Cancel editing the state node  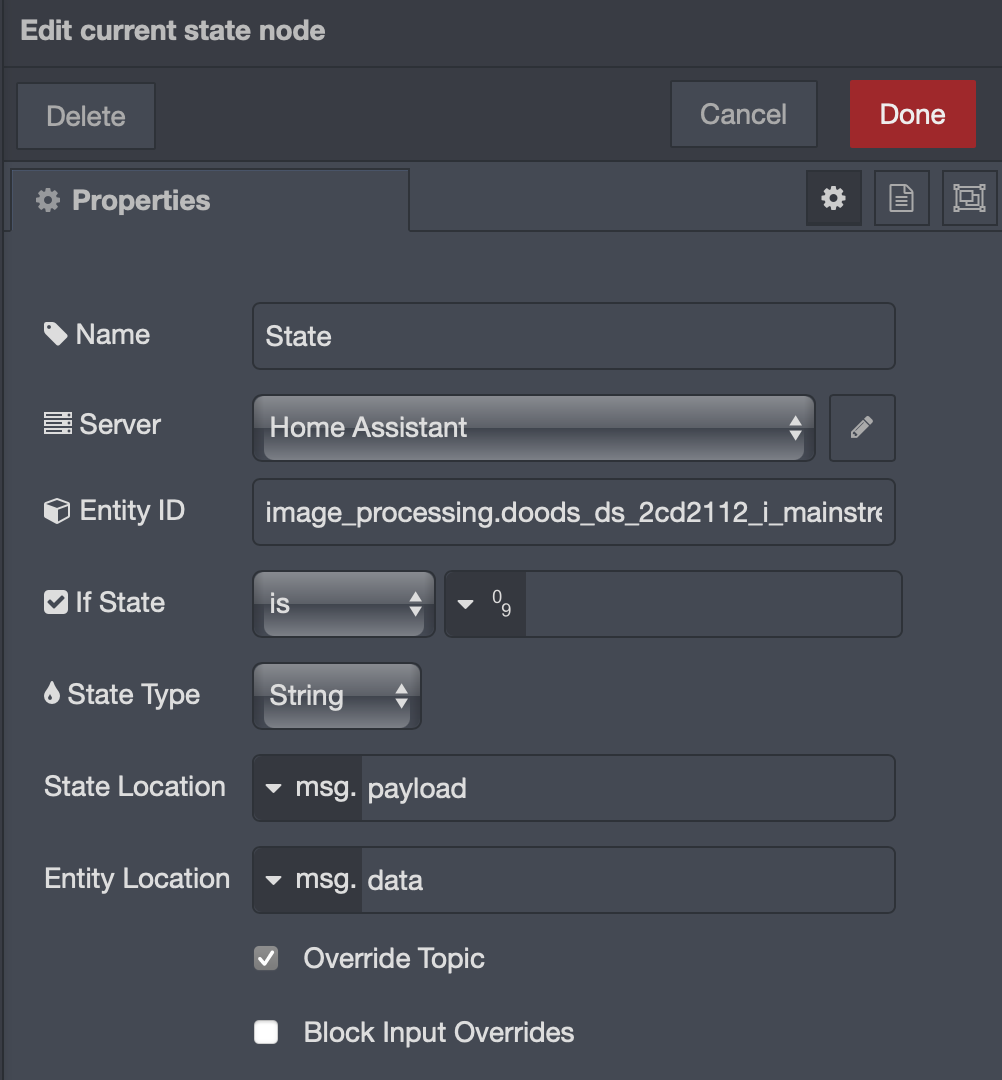click(x=743, y=114)
